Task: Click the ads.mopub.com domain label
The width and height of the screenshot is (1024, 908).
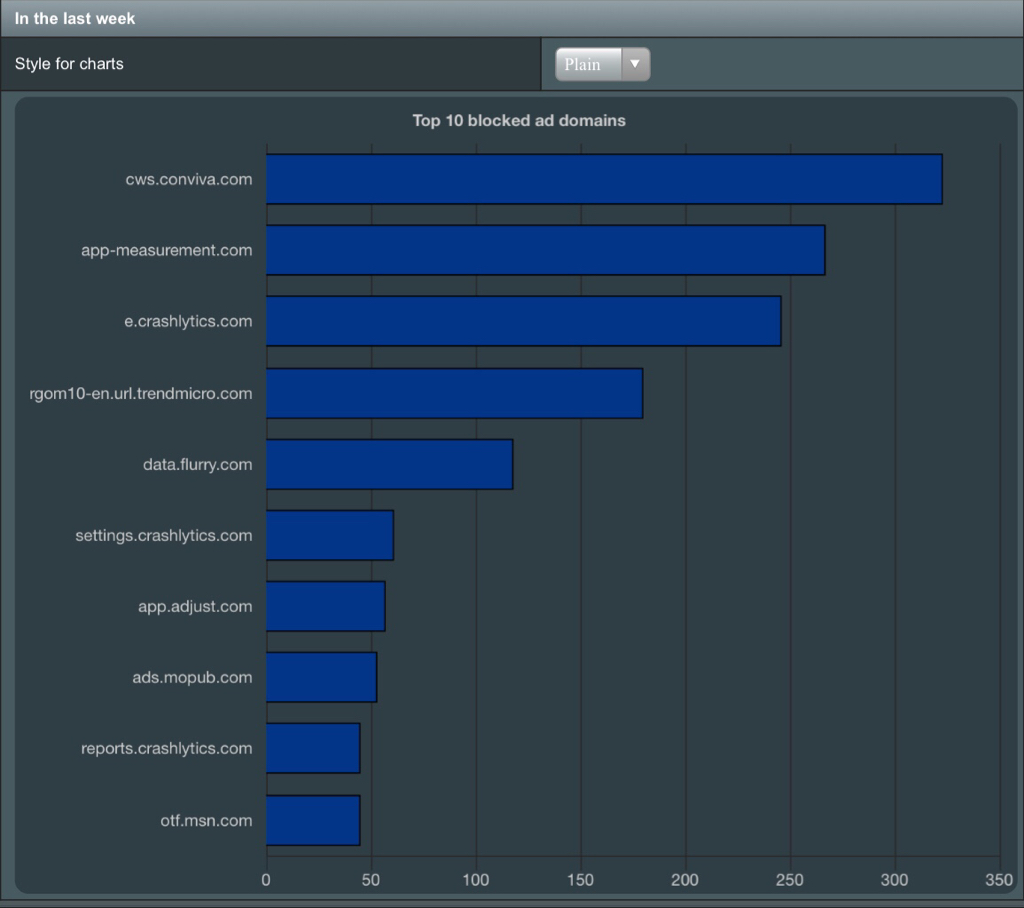Action: point(193,677)
